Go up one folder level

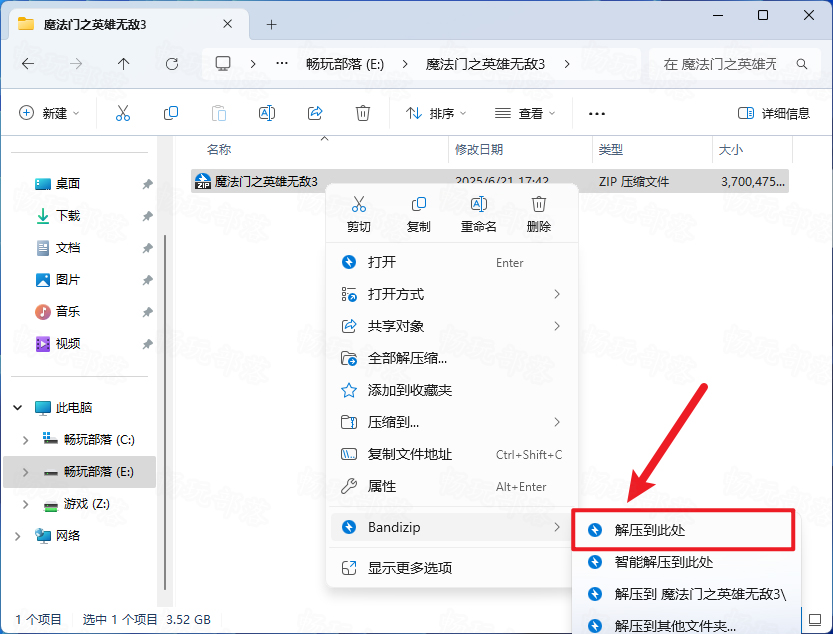(123, 64)
